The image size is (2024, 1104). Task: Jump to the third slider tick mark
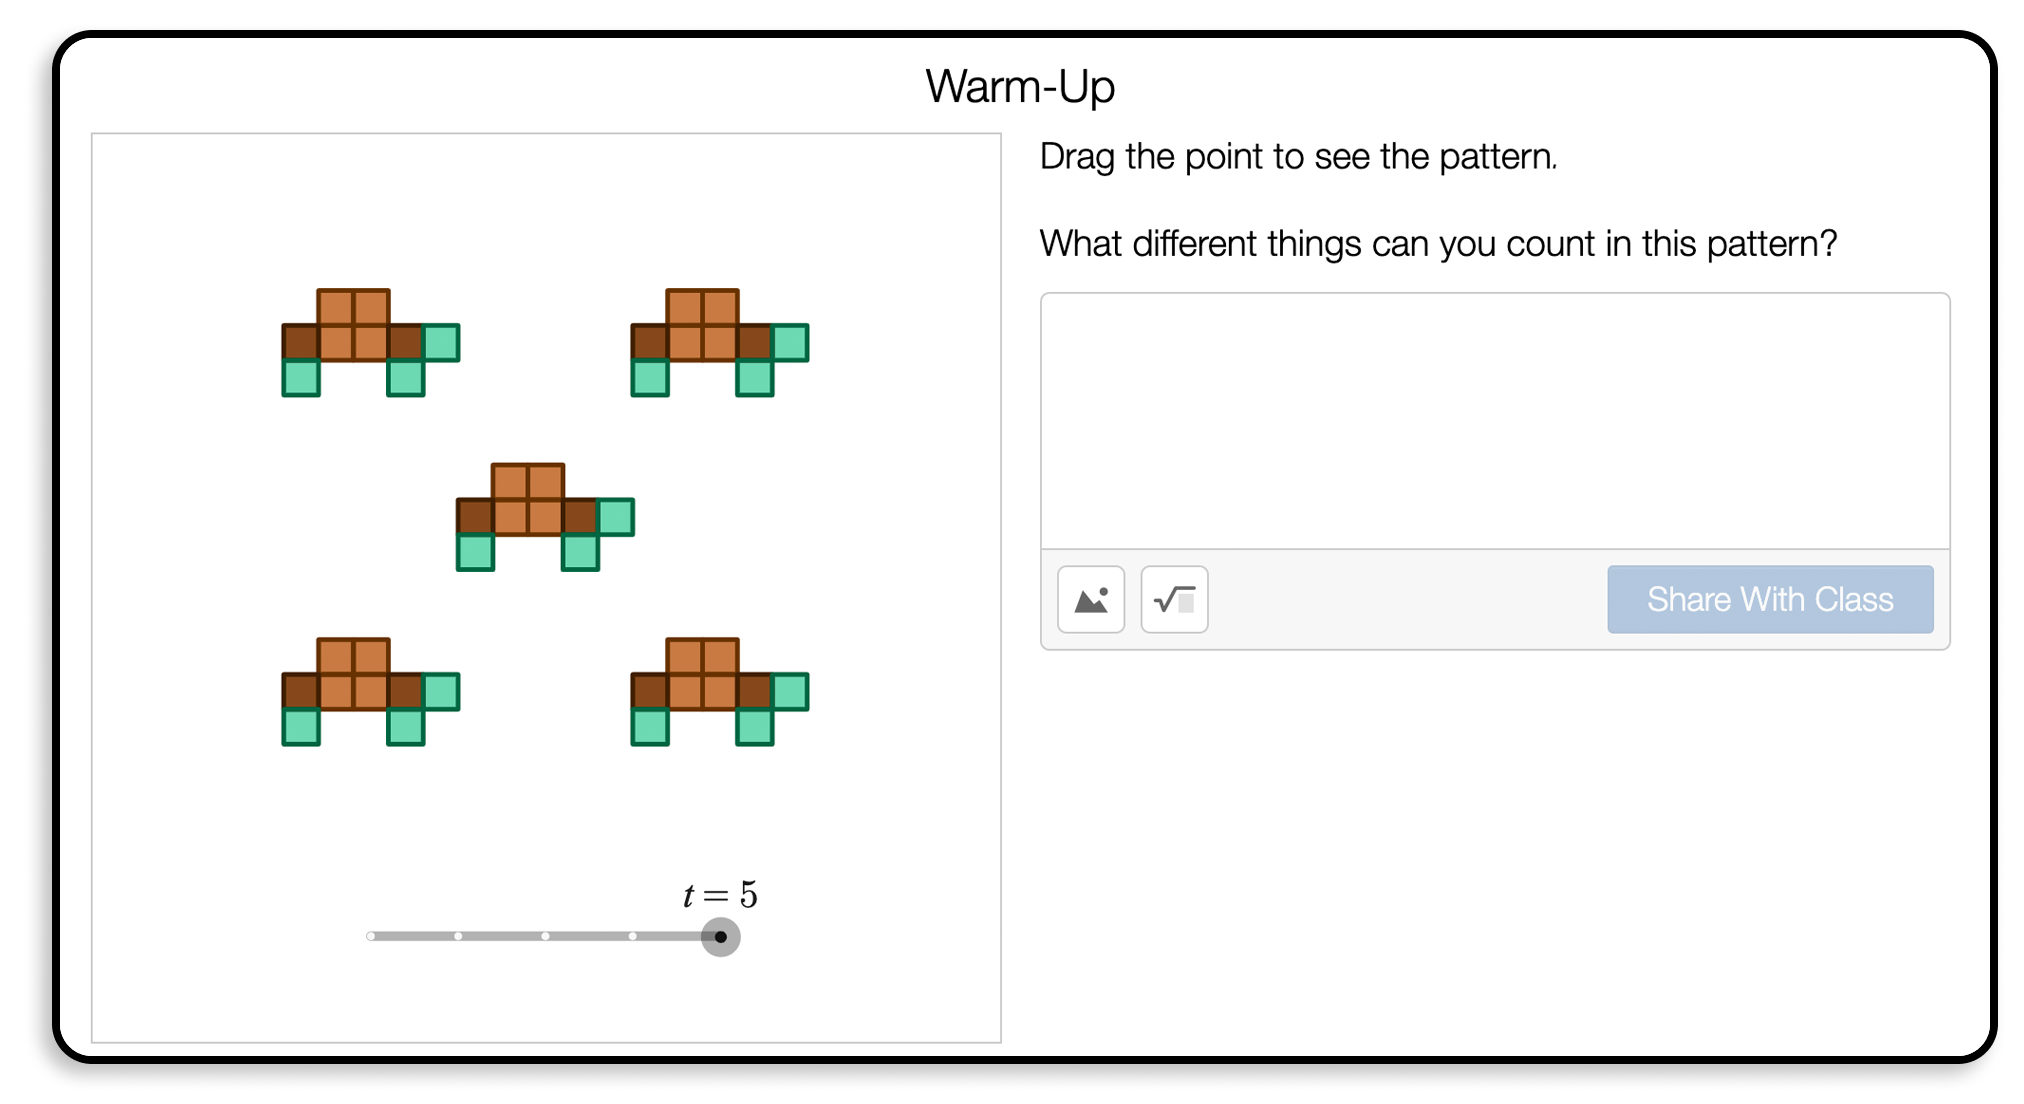(545, 937)
